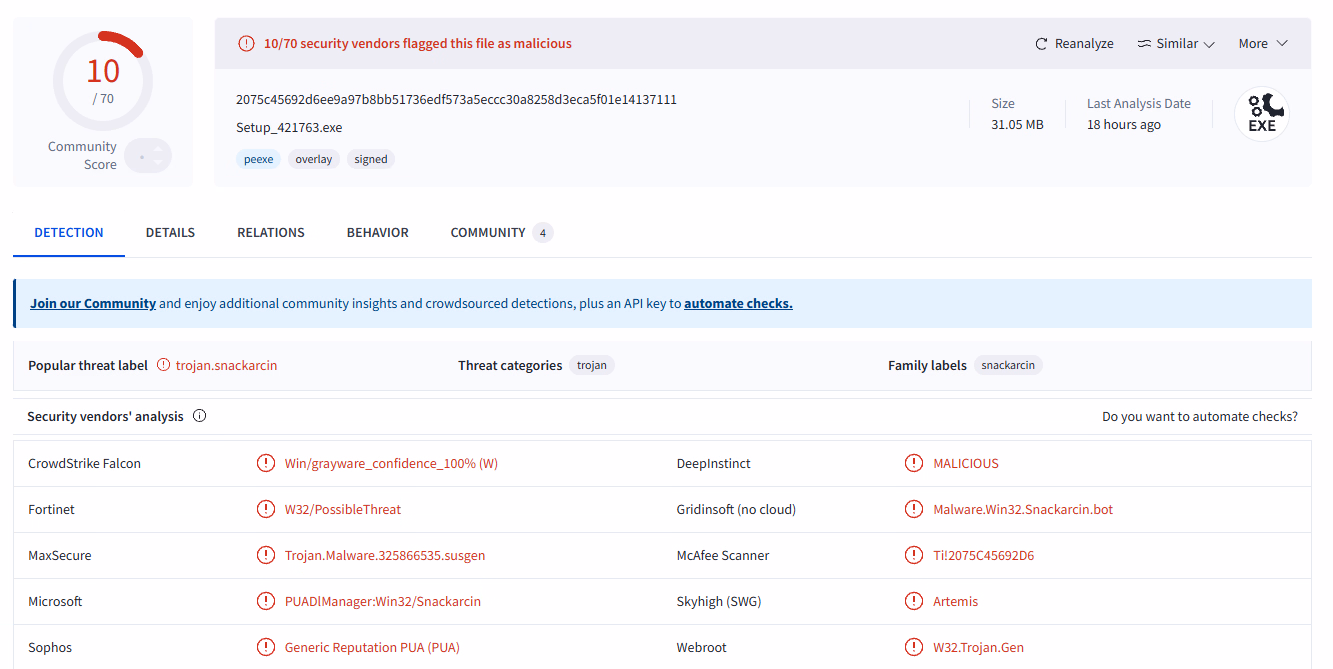
Task: Click DeepInstinct MALICIOUS result text
Action: [x=966, y=463]
